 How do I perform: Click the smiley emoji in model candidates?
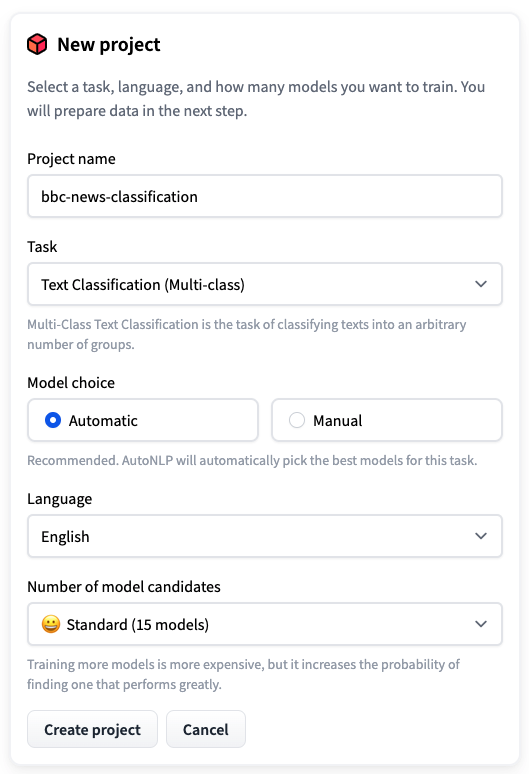51,624
